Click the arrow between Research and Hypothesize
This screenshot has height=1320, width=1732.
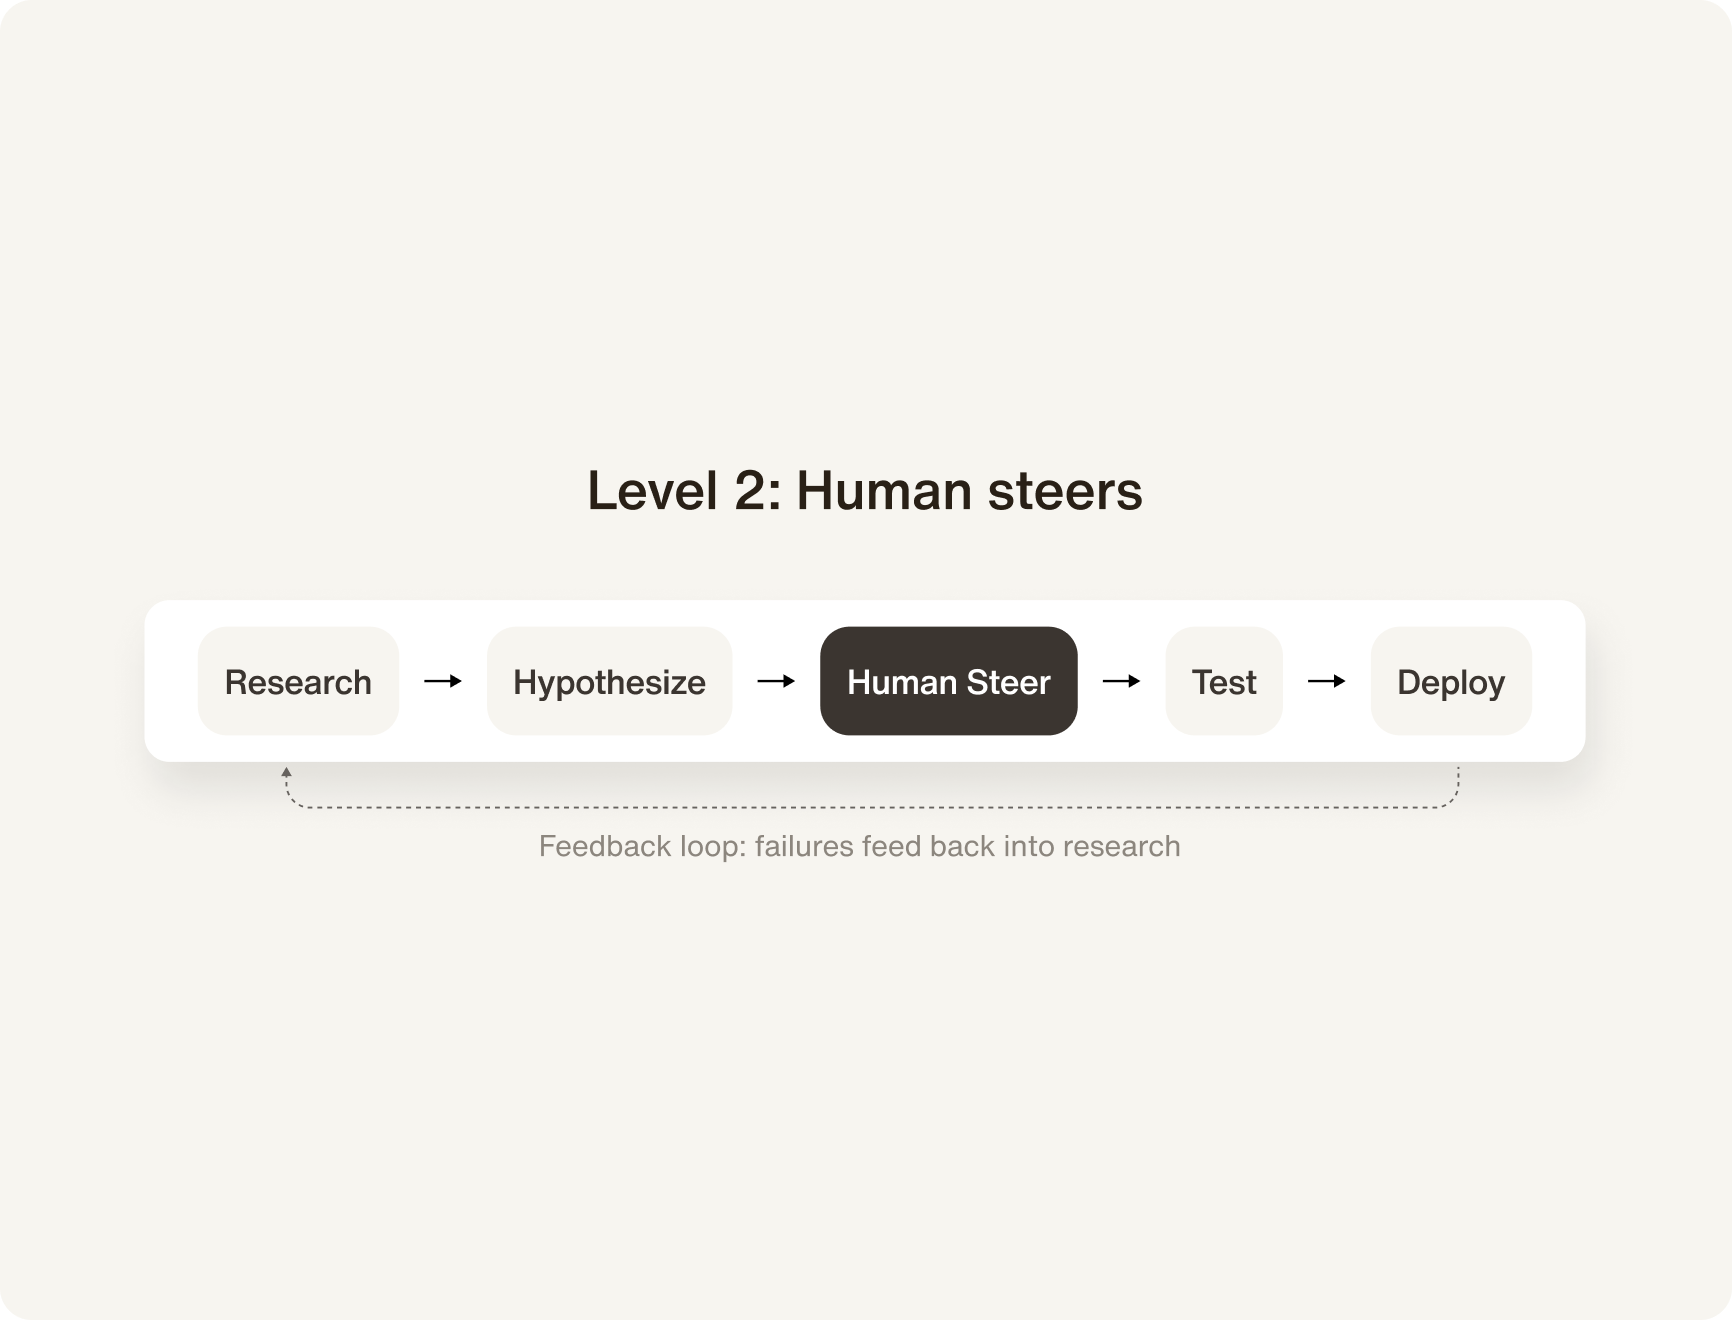443,681
